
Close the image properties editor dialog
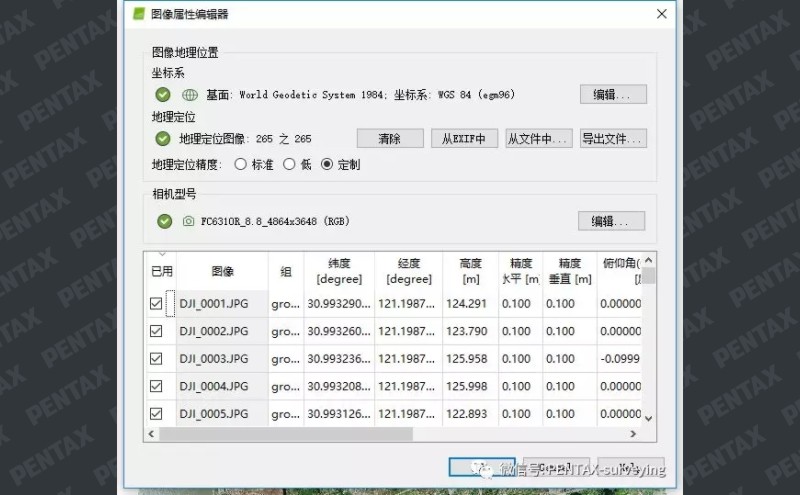click(x=660, y=14)
